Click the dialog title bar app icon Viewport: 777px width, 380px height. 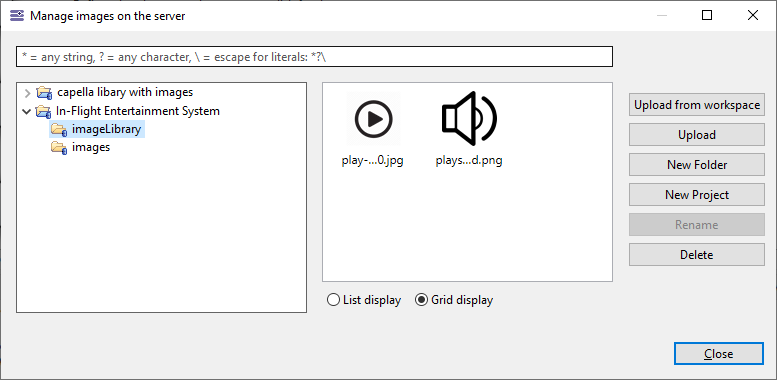(17, 16)
